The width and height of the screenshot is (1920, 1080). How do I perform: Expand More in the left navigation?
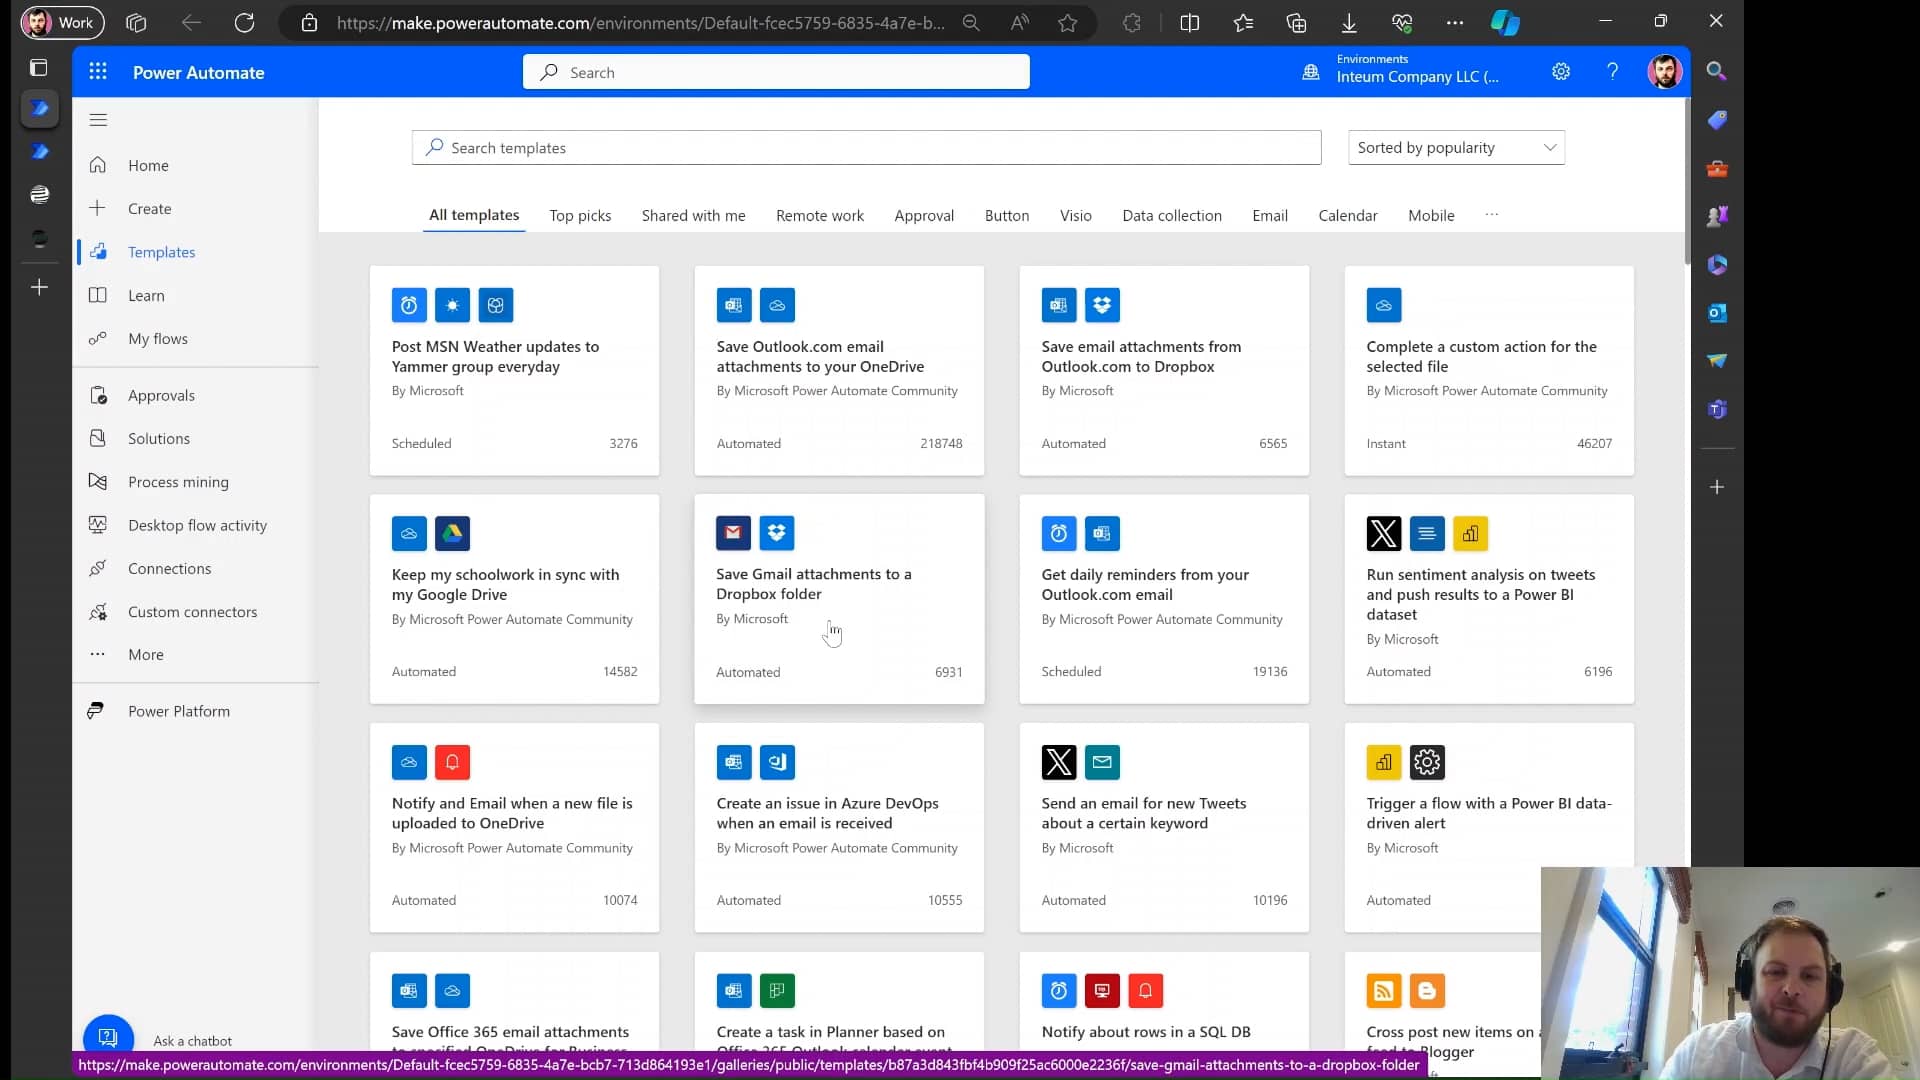click(x=145, y=655)
